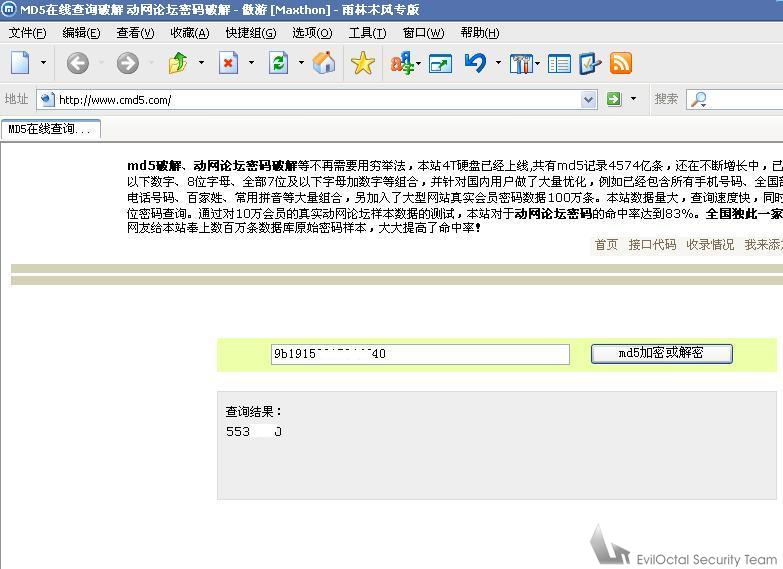Image resolution: width=783 pixels, height=569 pixels.
Task: Expand the address bar URL dropdown
Action: 588,99
